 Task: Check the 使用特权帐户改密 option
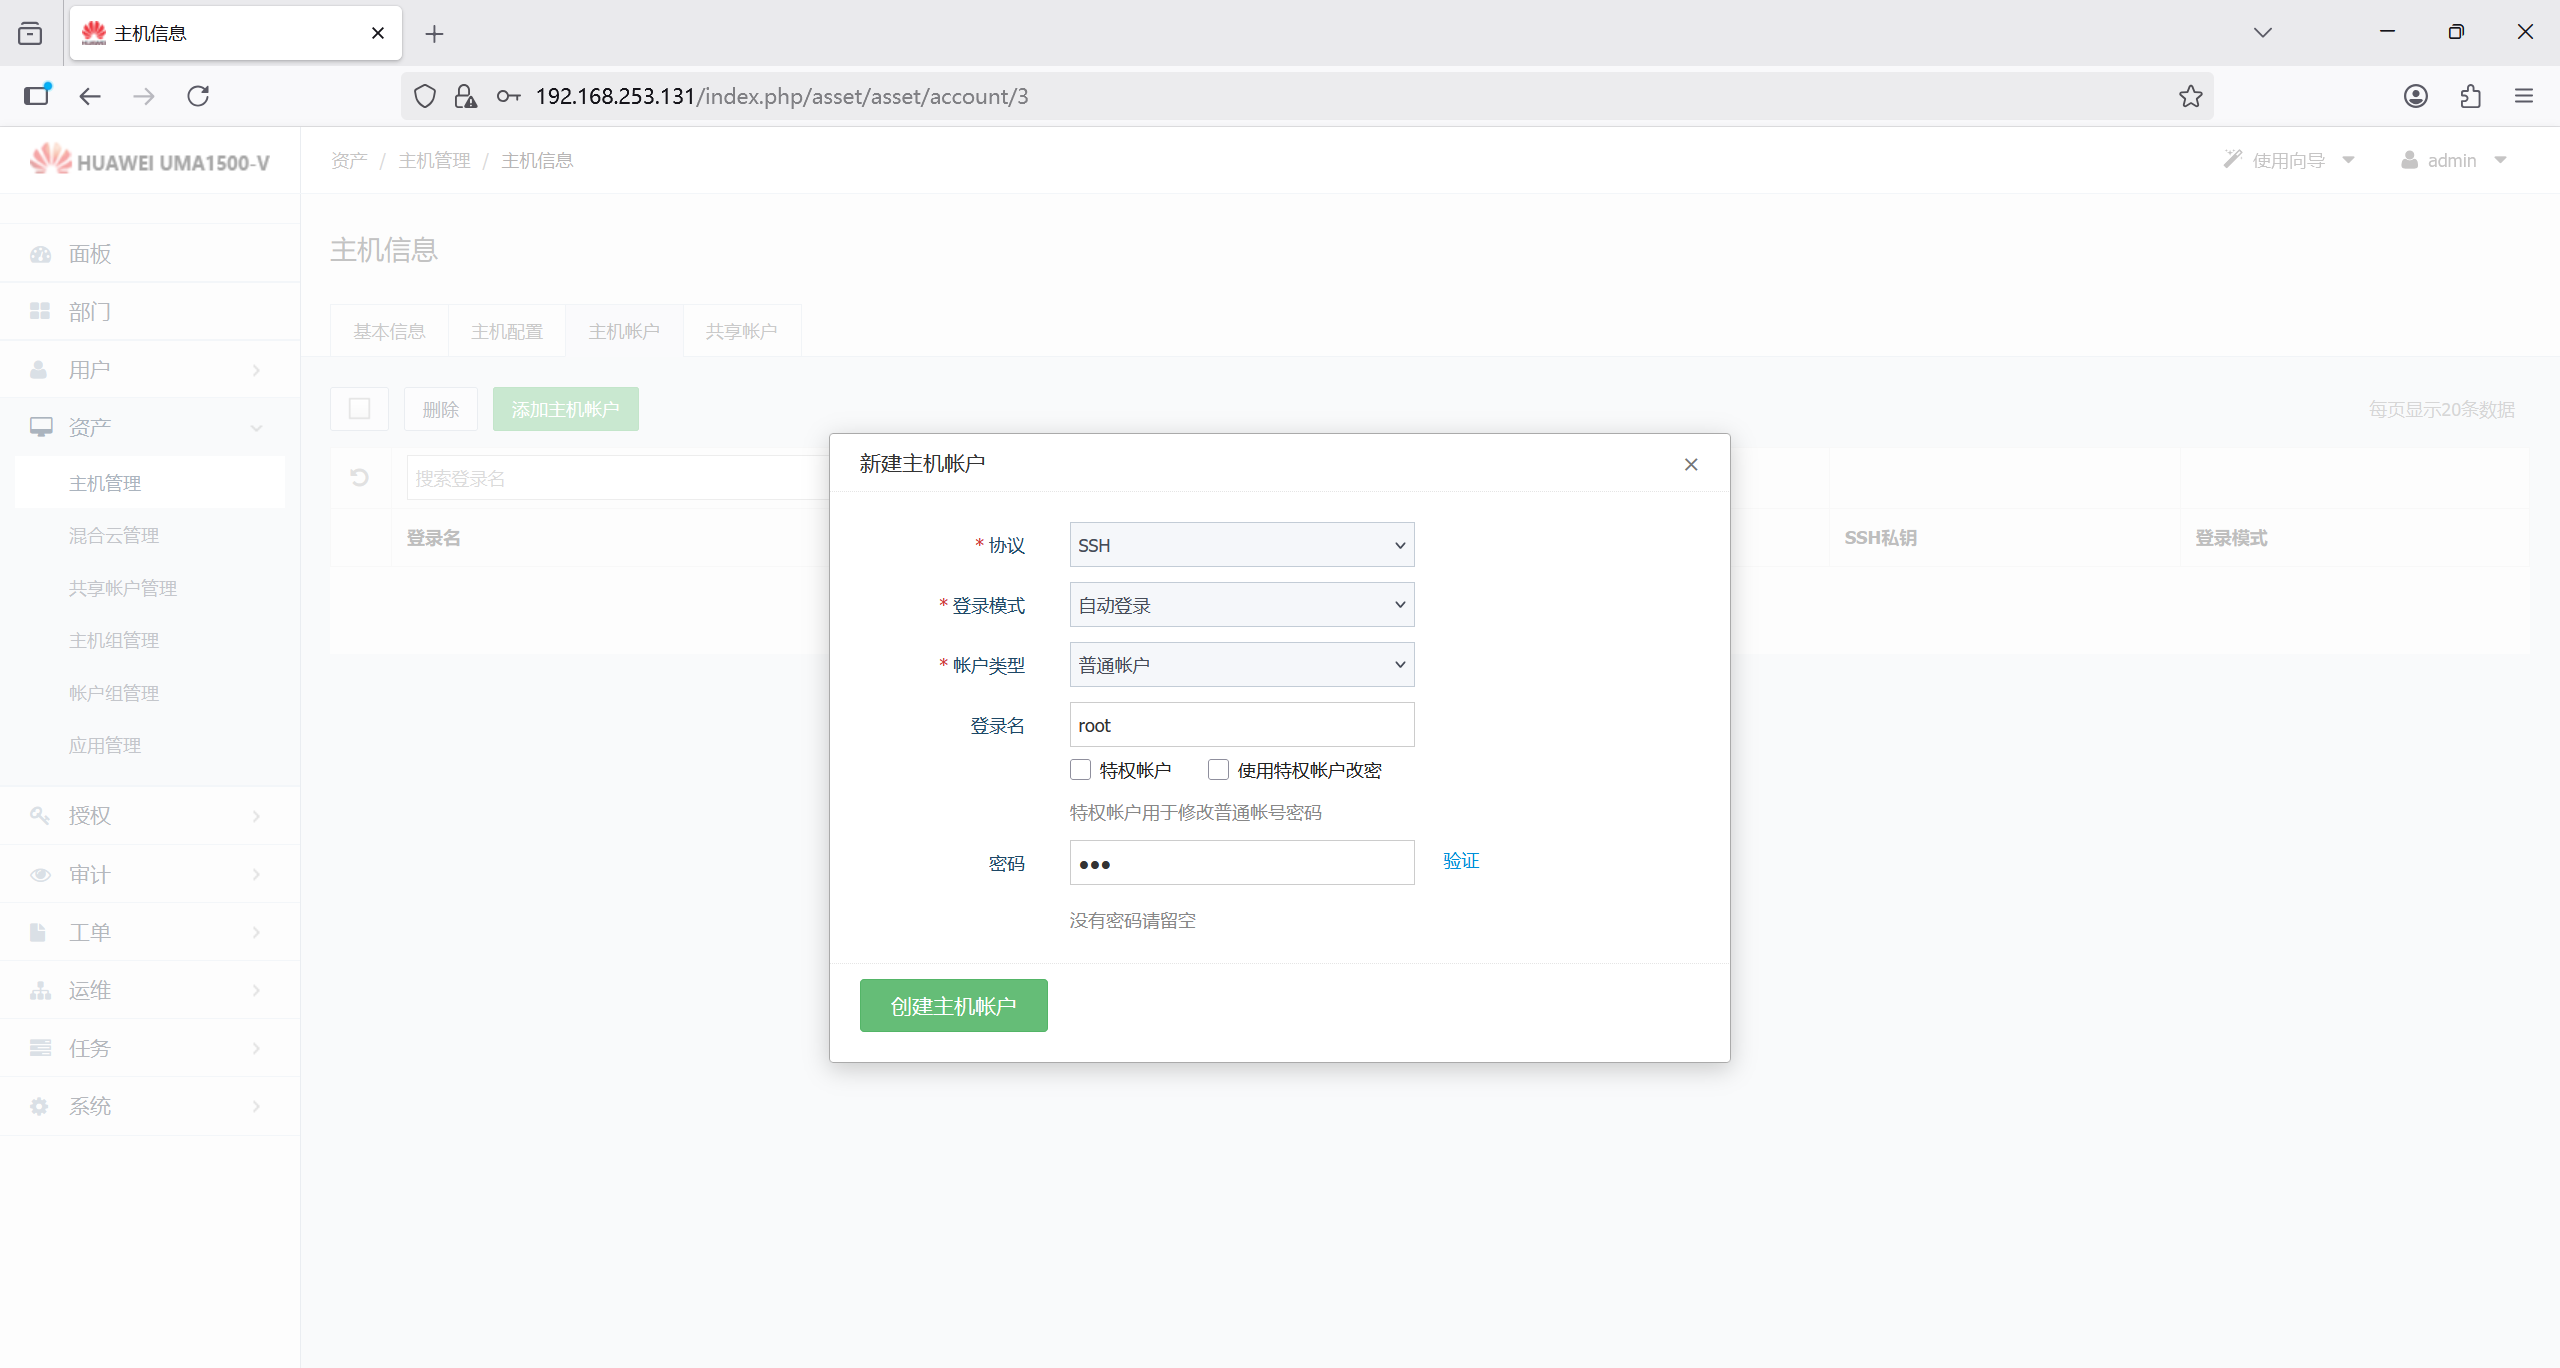(1218, 769)
